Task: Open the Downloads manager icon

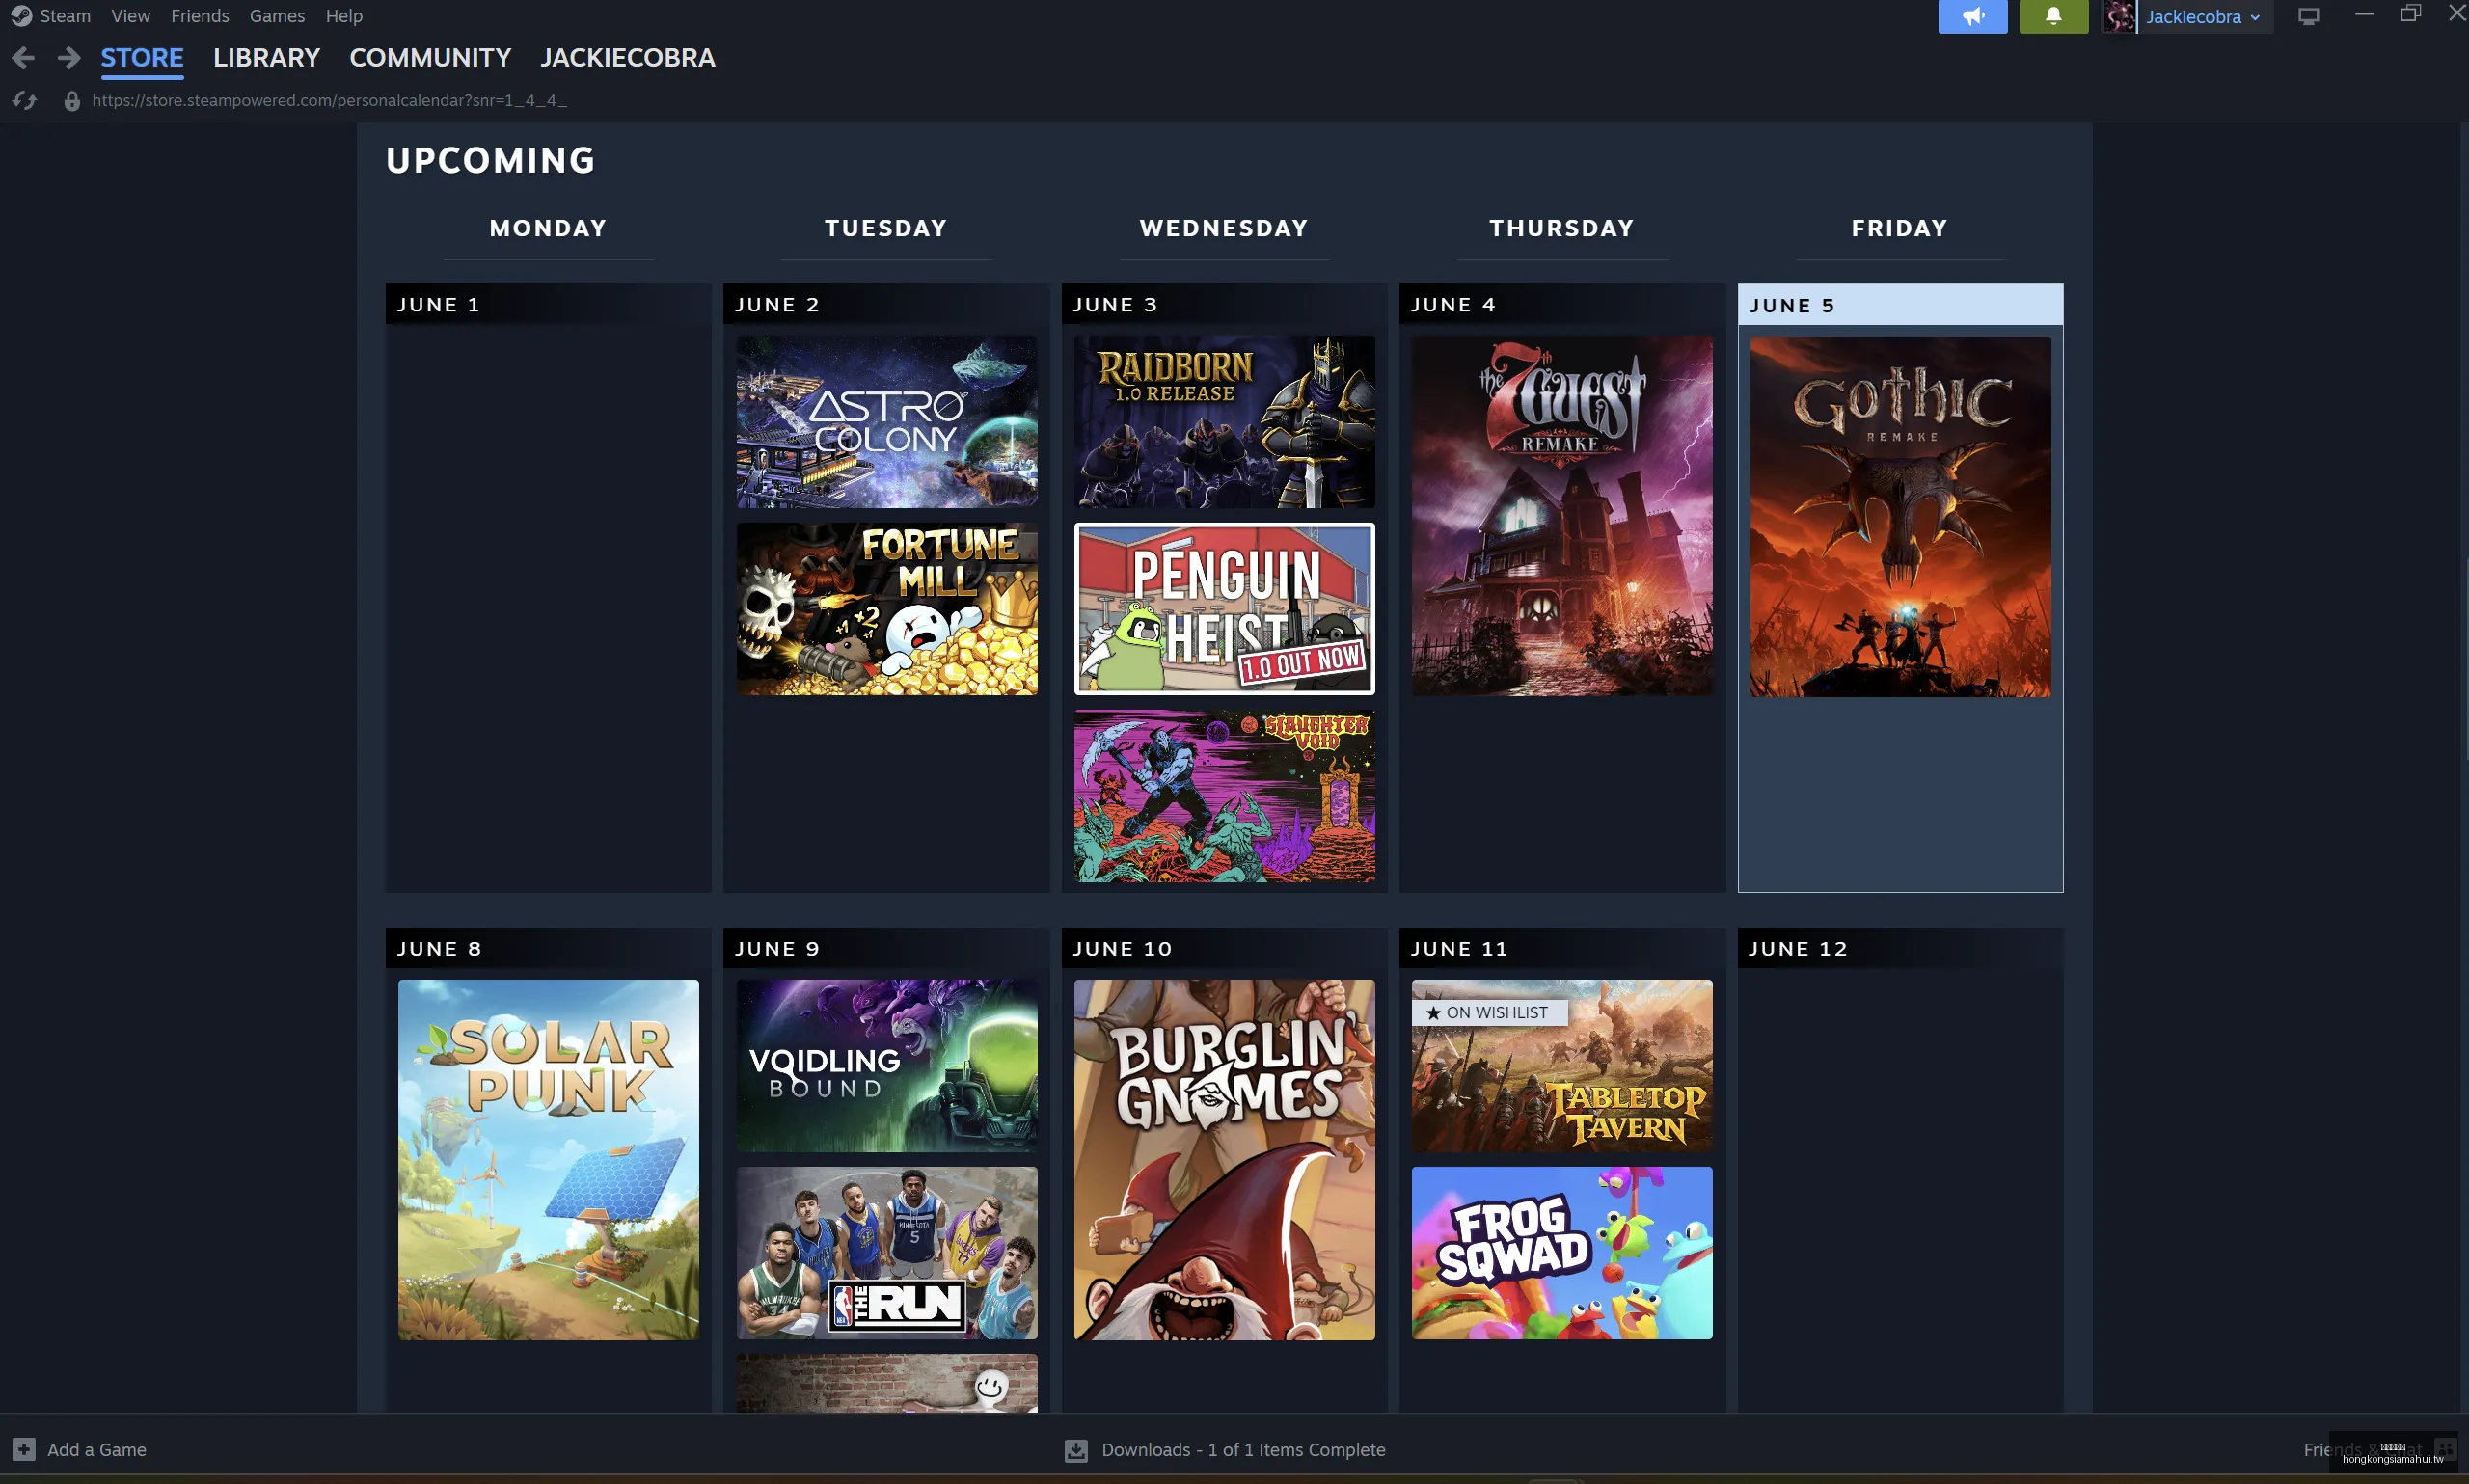Action: click(1076, 1450)
